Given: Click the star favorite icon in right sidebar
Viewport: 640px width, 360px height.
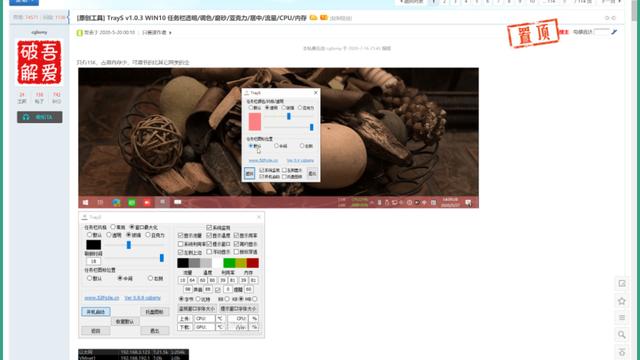Looking at the screenshot, I should click(x=622, y=301).
